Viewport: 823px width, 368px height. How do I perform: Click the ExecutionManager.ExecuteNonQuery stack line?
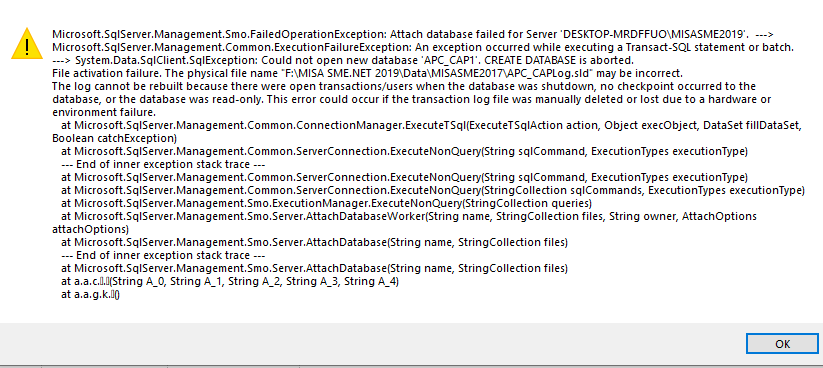point(326,203)
